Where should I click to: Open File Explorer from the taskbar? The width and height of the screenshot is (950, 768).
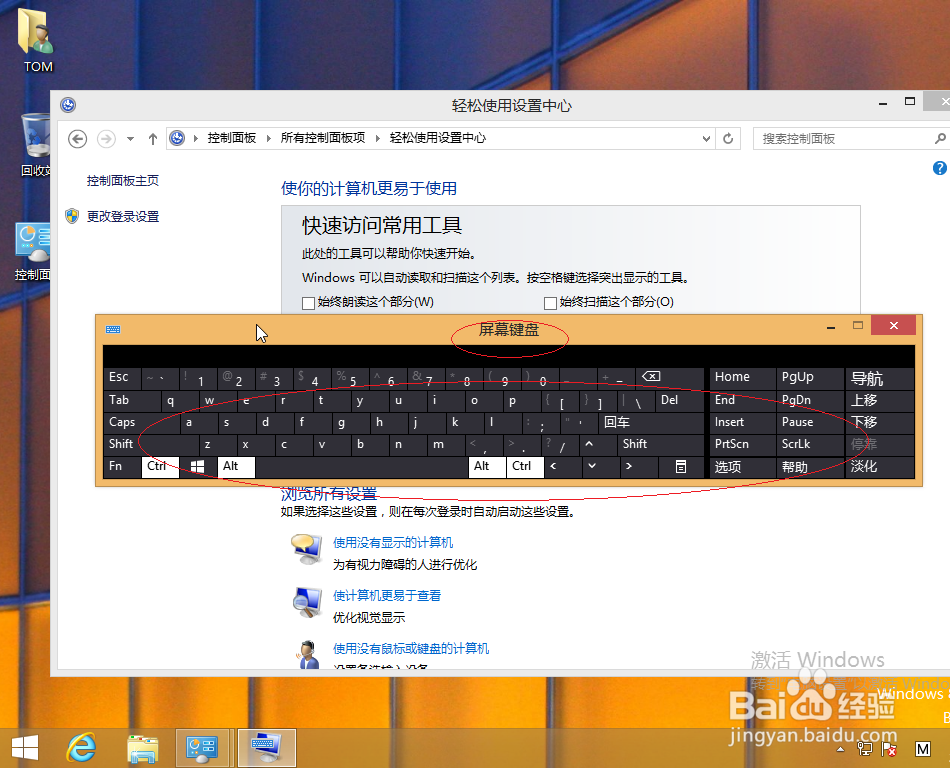[142, 747]
